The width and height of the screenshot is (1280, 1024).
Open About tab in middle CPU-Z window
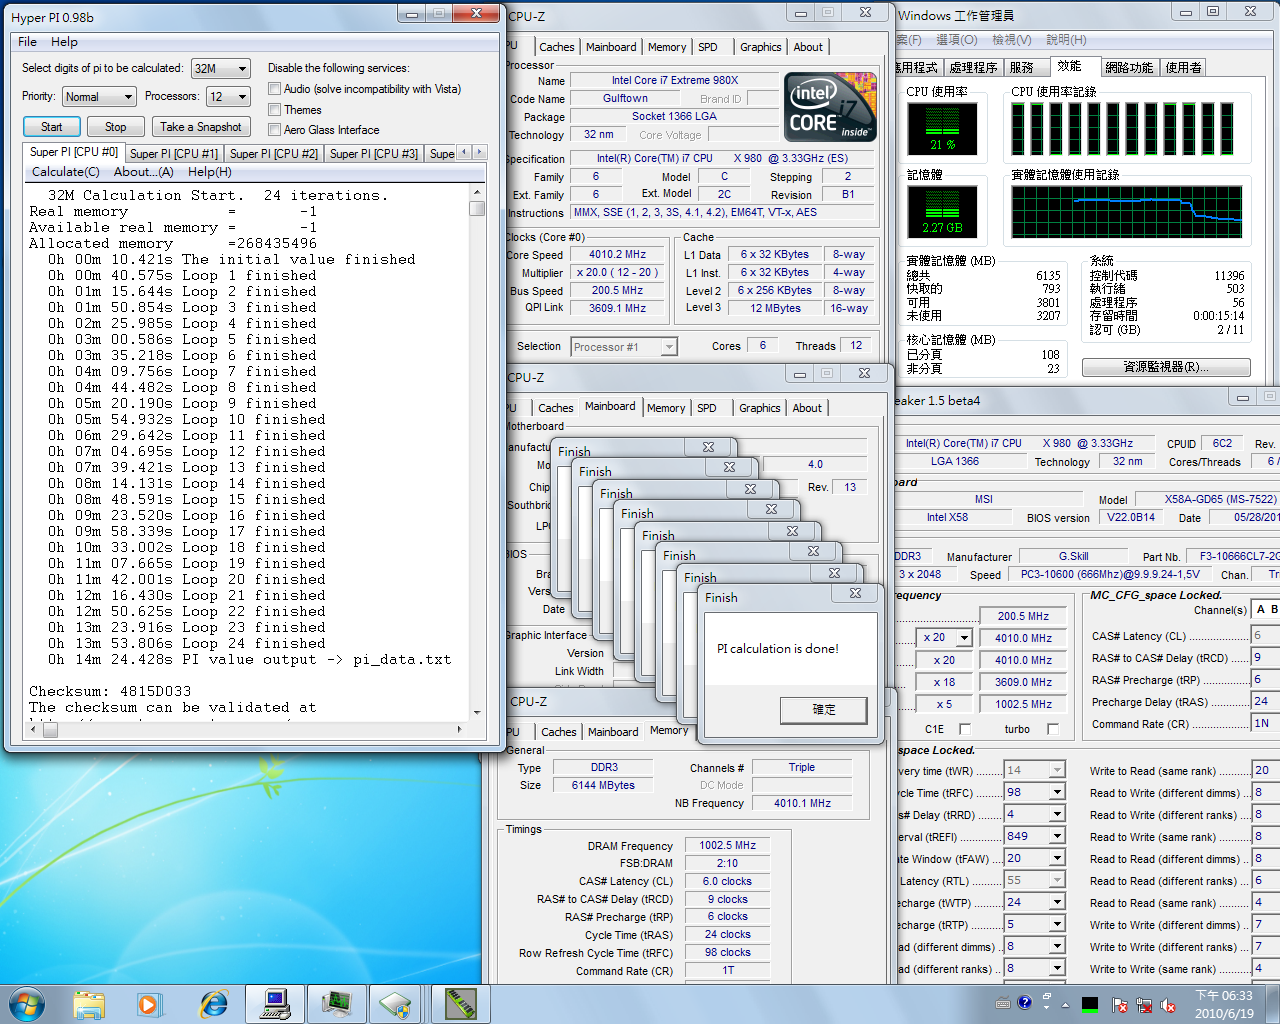[x=807, y=408]
